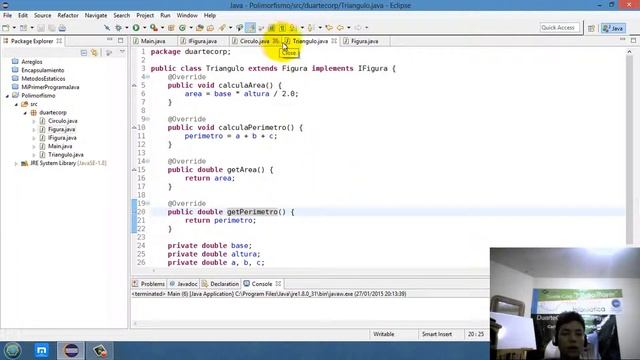Click the Open Type icon
Viewport: 640px width, 360px height.
pos(200,28)
